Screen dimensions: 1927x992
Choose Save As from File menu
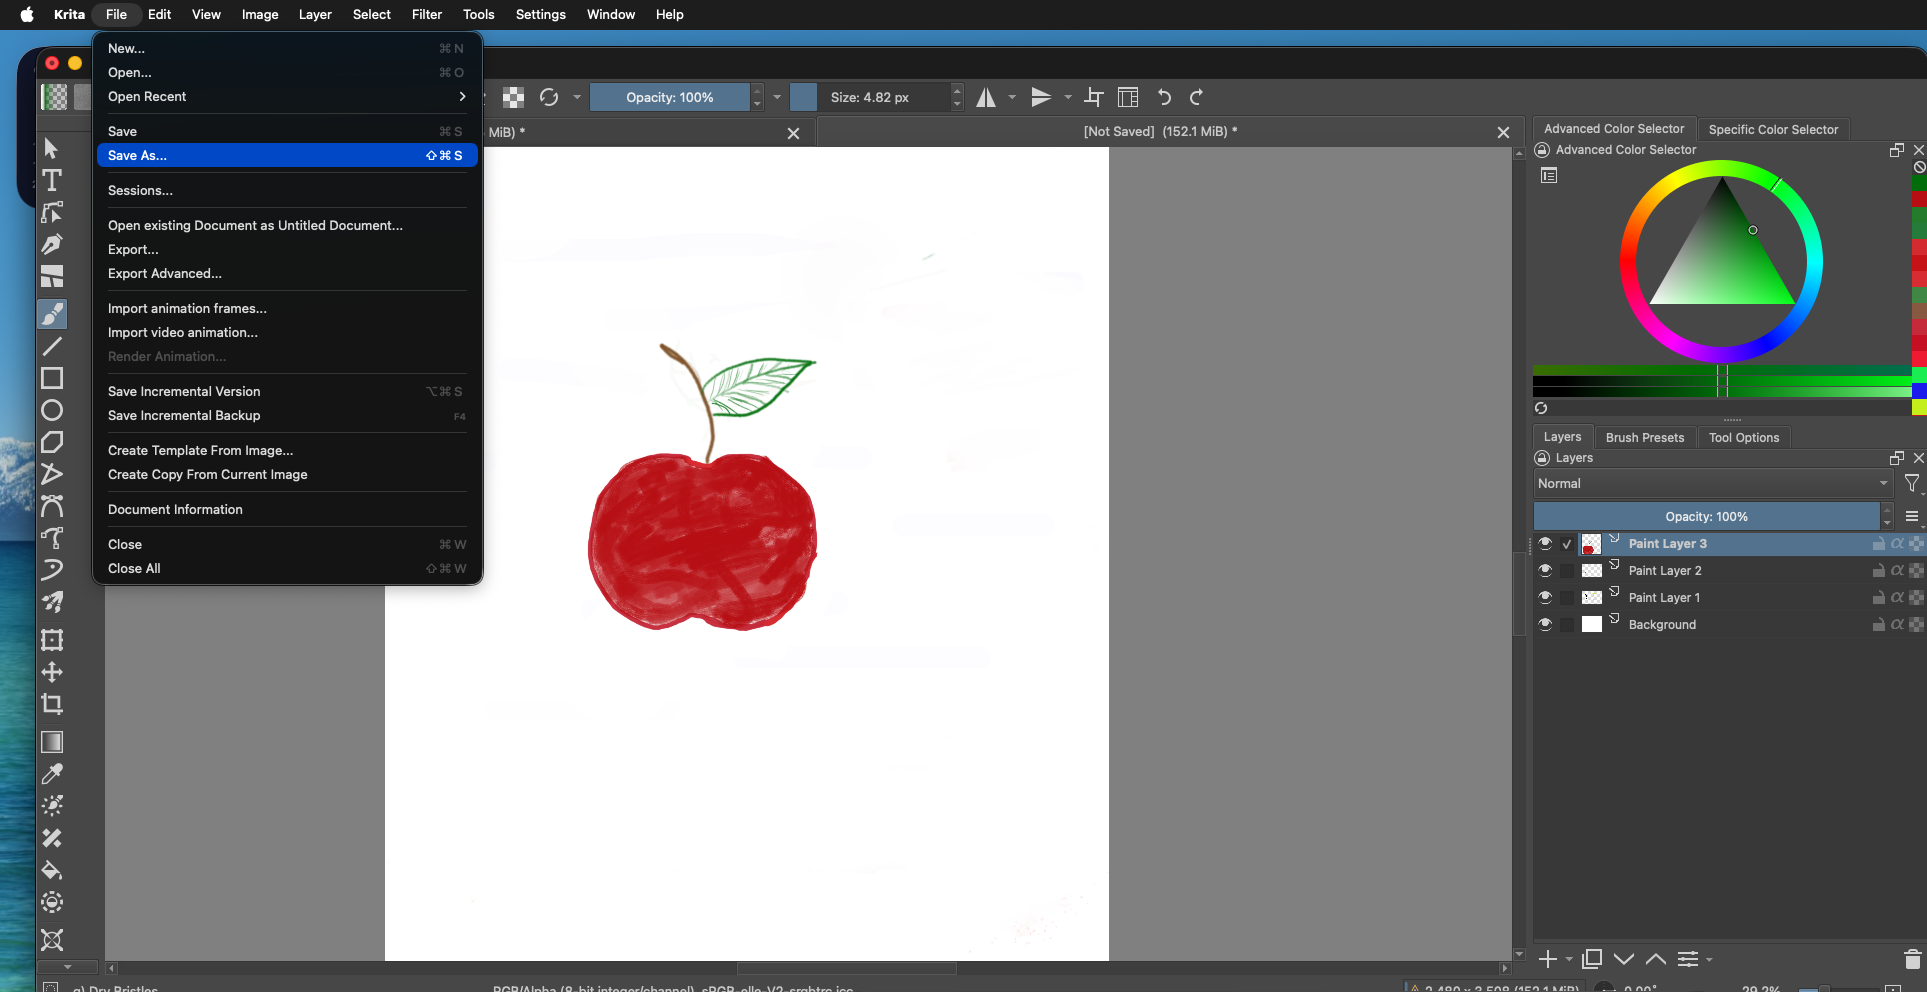click(x=287, y=156)
